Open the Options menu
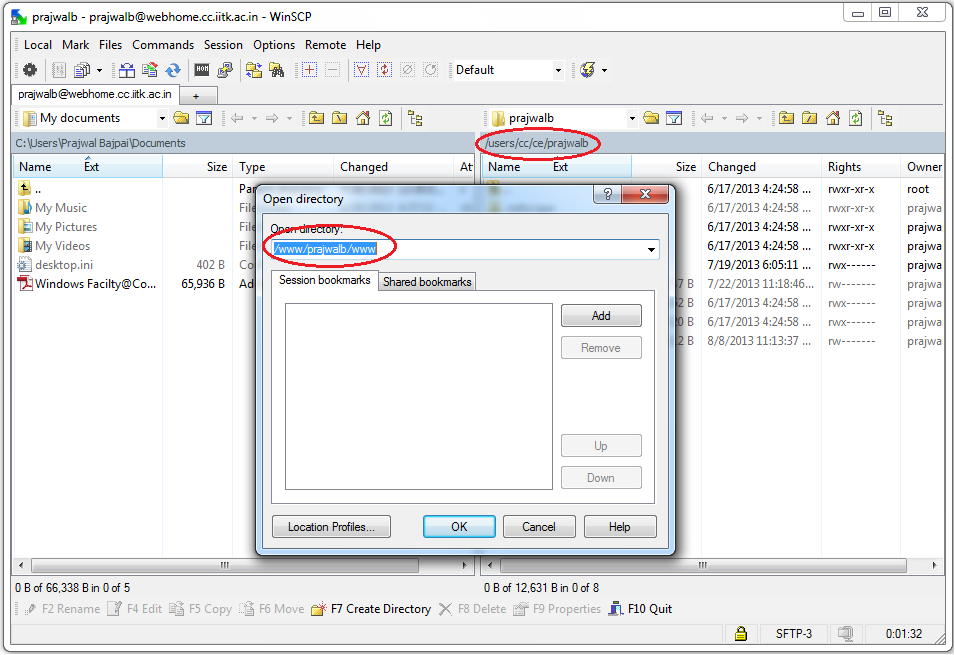The width and height of the screenshot is (955, 655). click(273, 44)
